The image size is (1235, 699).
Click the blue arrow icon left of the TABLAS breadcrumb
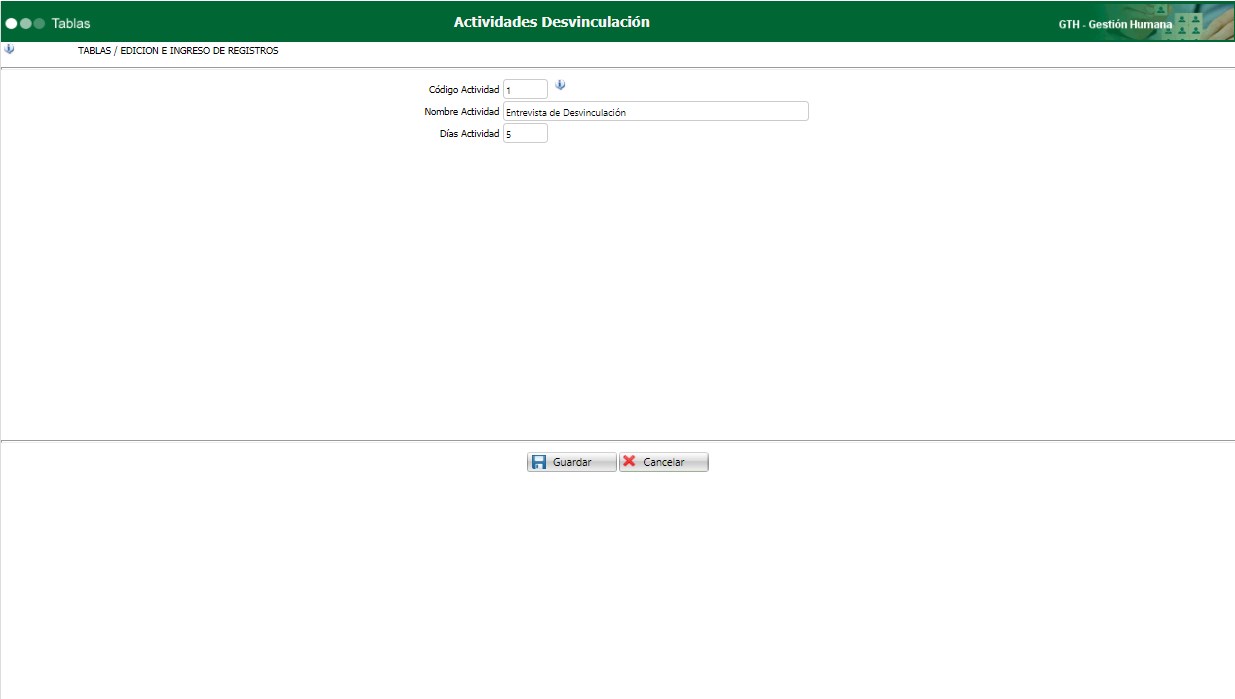tap(9, 49)
